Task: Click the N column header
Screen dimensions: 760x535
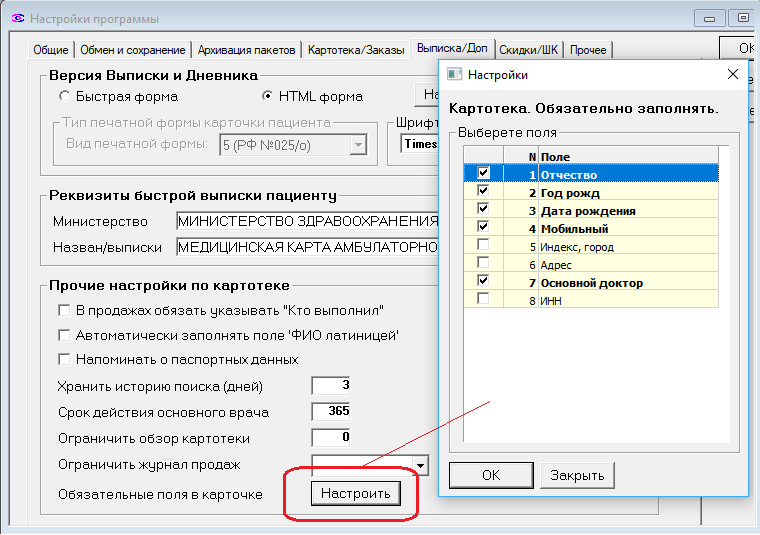Action: click(521, 157)
